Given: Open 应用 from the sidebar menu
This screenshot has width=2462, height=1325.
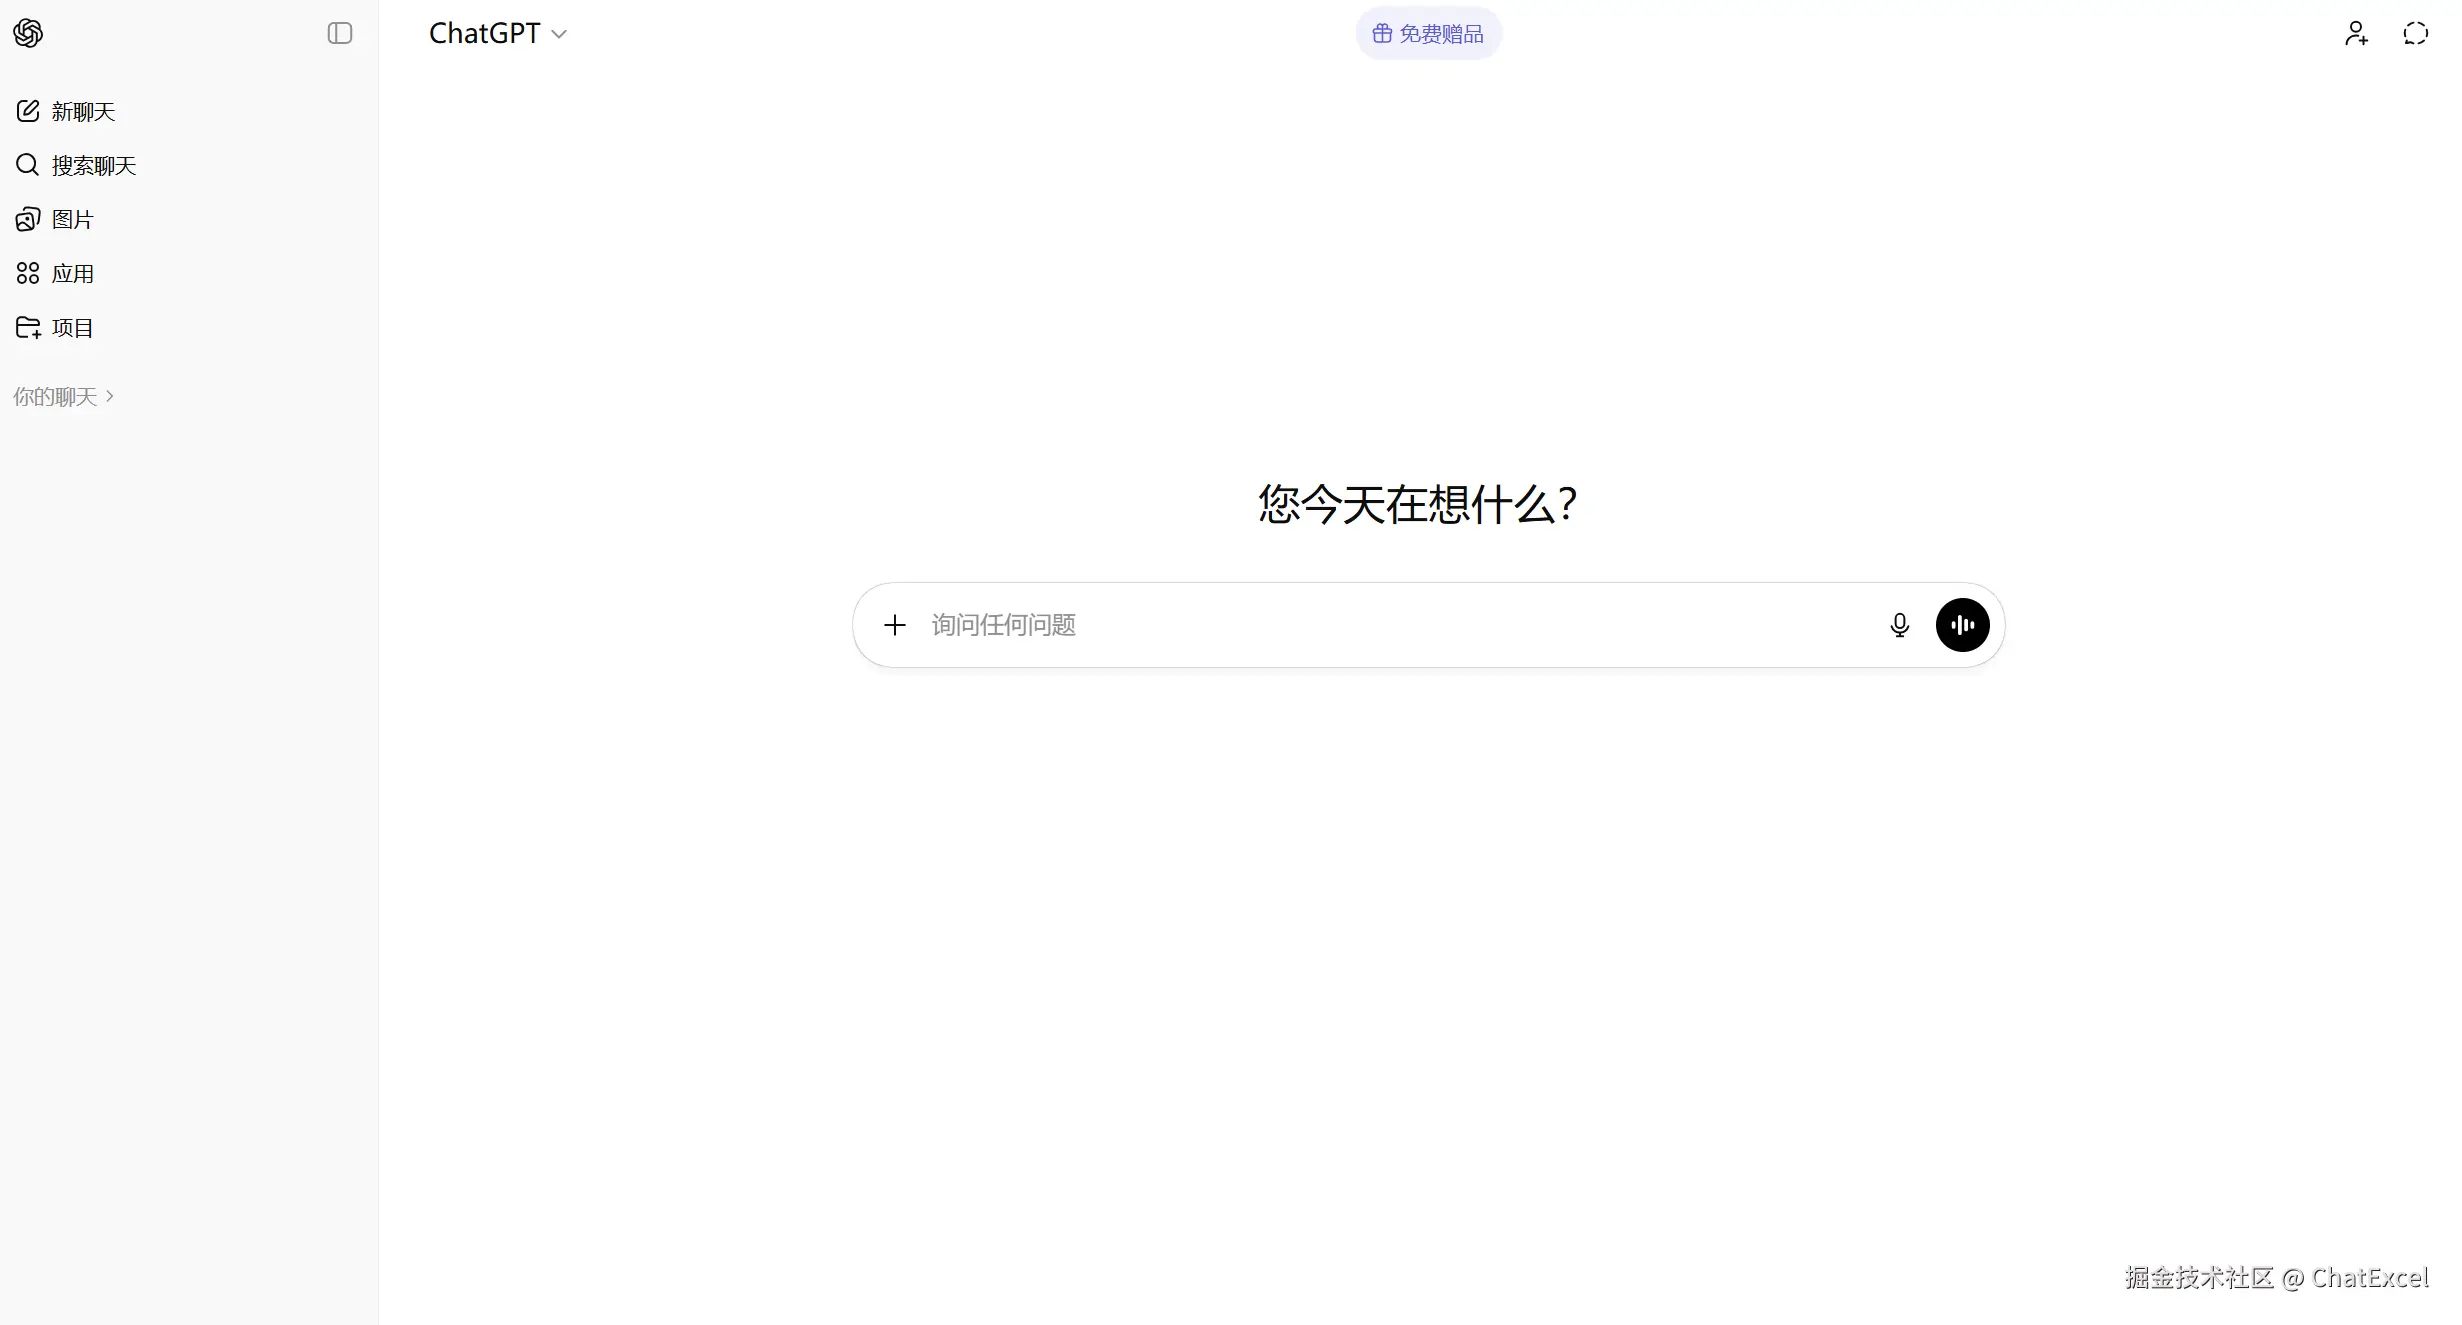Looking at the screenshot, I should coord(73,273).
